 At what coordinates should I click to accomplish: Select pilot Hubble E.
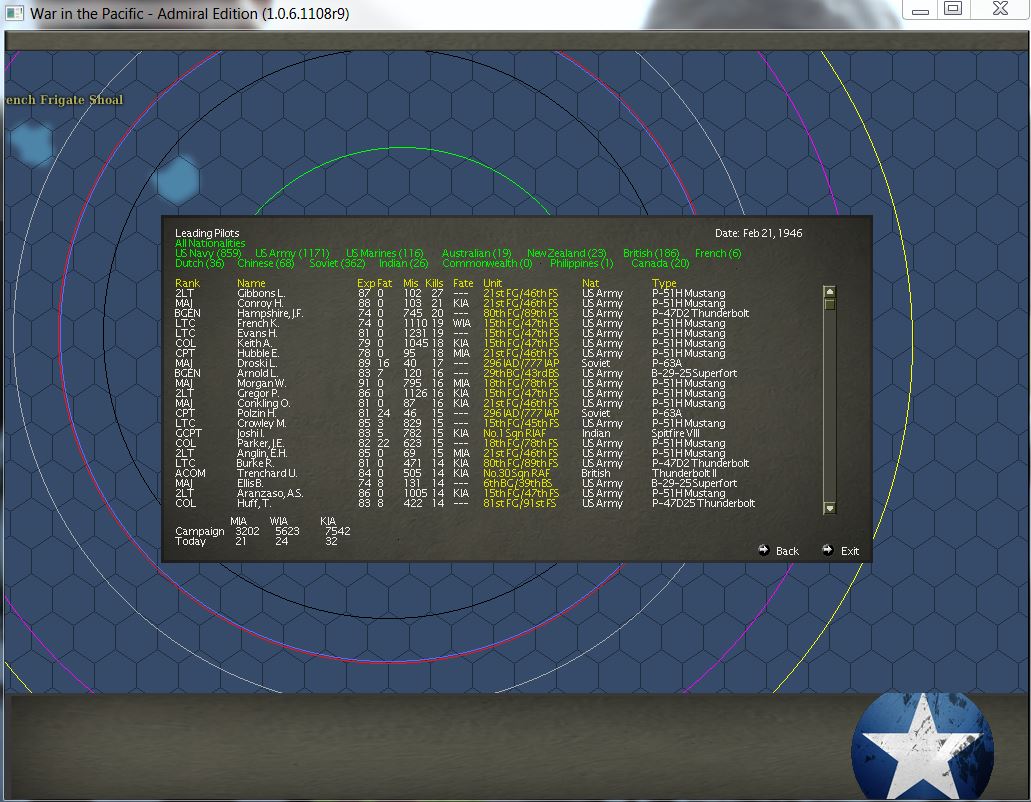[258, 353]
